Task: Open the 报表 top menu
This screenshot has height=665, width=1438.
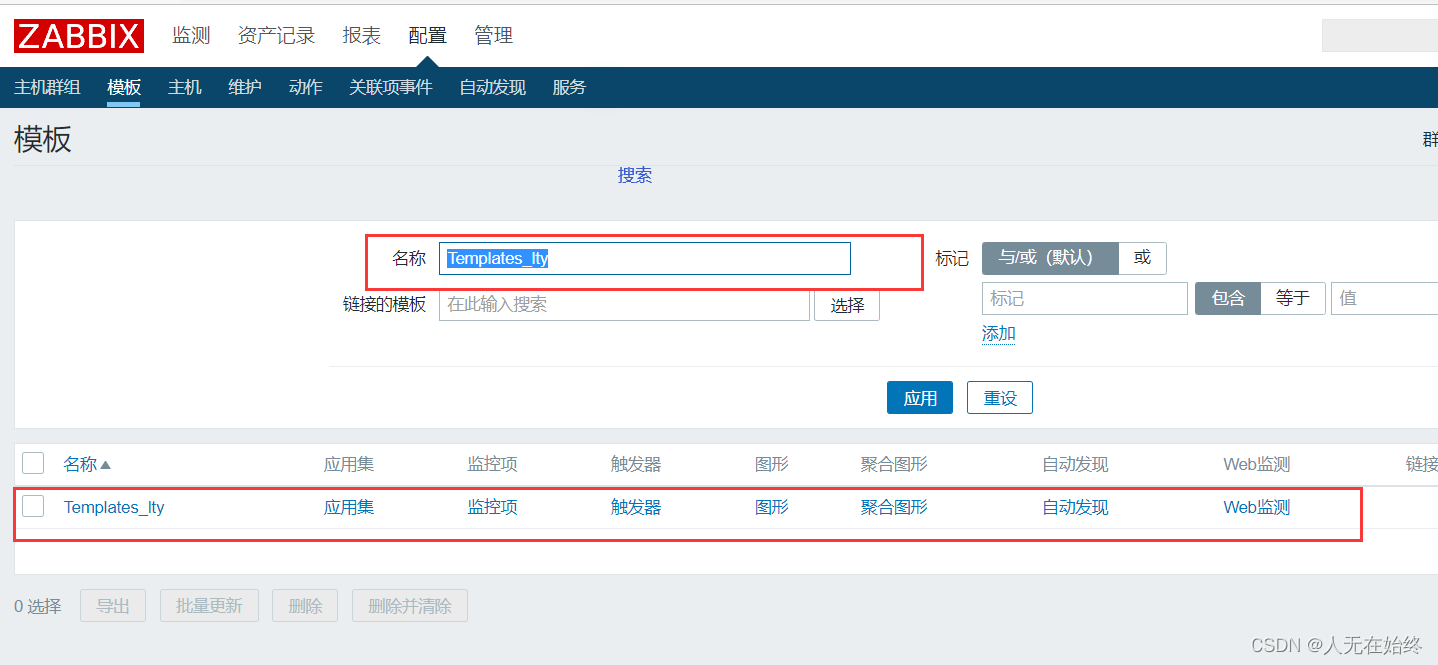Action: [x=361, y=36]
